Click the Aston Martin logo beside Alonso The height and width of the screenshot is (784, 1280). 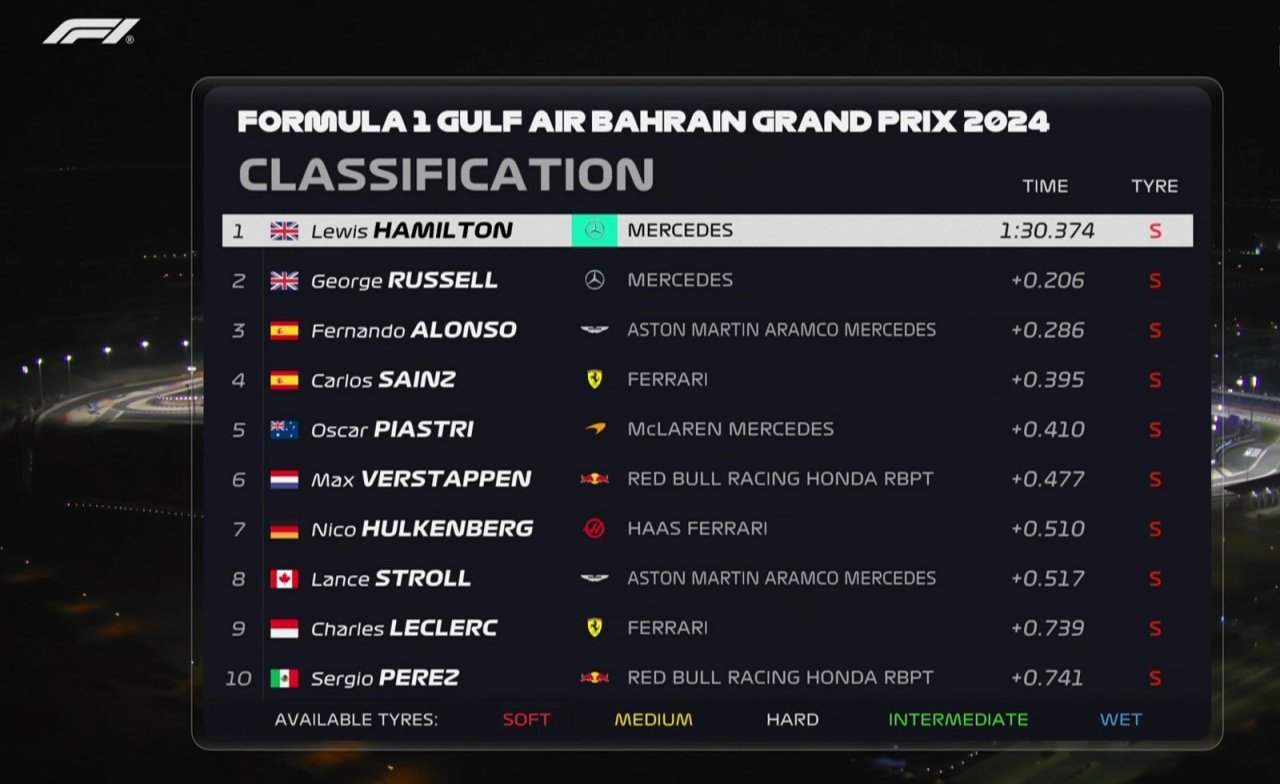(x=594, y=330)
